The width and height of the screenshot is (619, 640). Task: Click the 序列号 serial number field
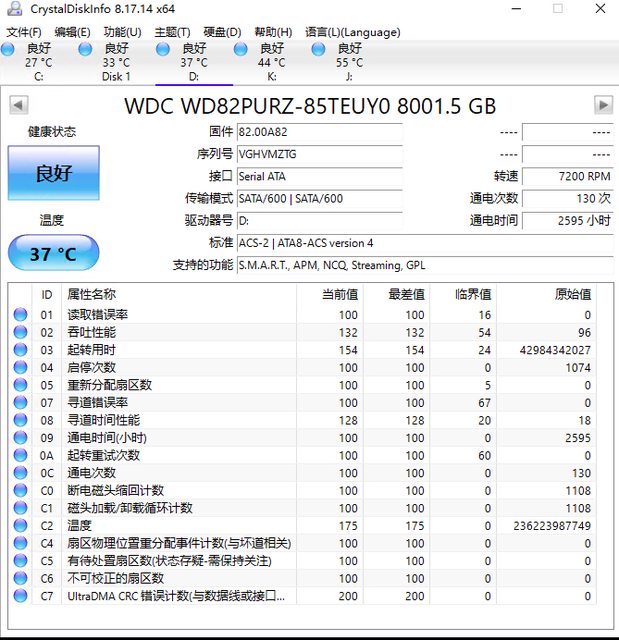click(x=319, y=154)
